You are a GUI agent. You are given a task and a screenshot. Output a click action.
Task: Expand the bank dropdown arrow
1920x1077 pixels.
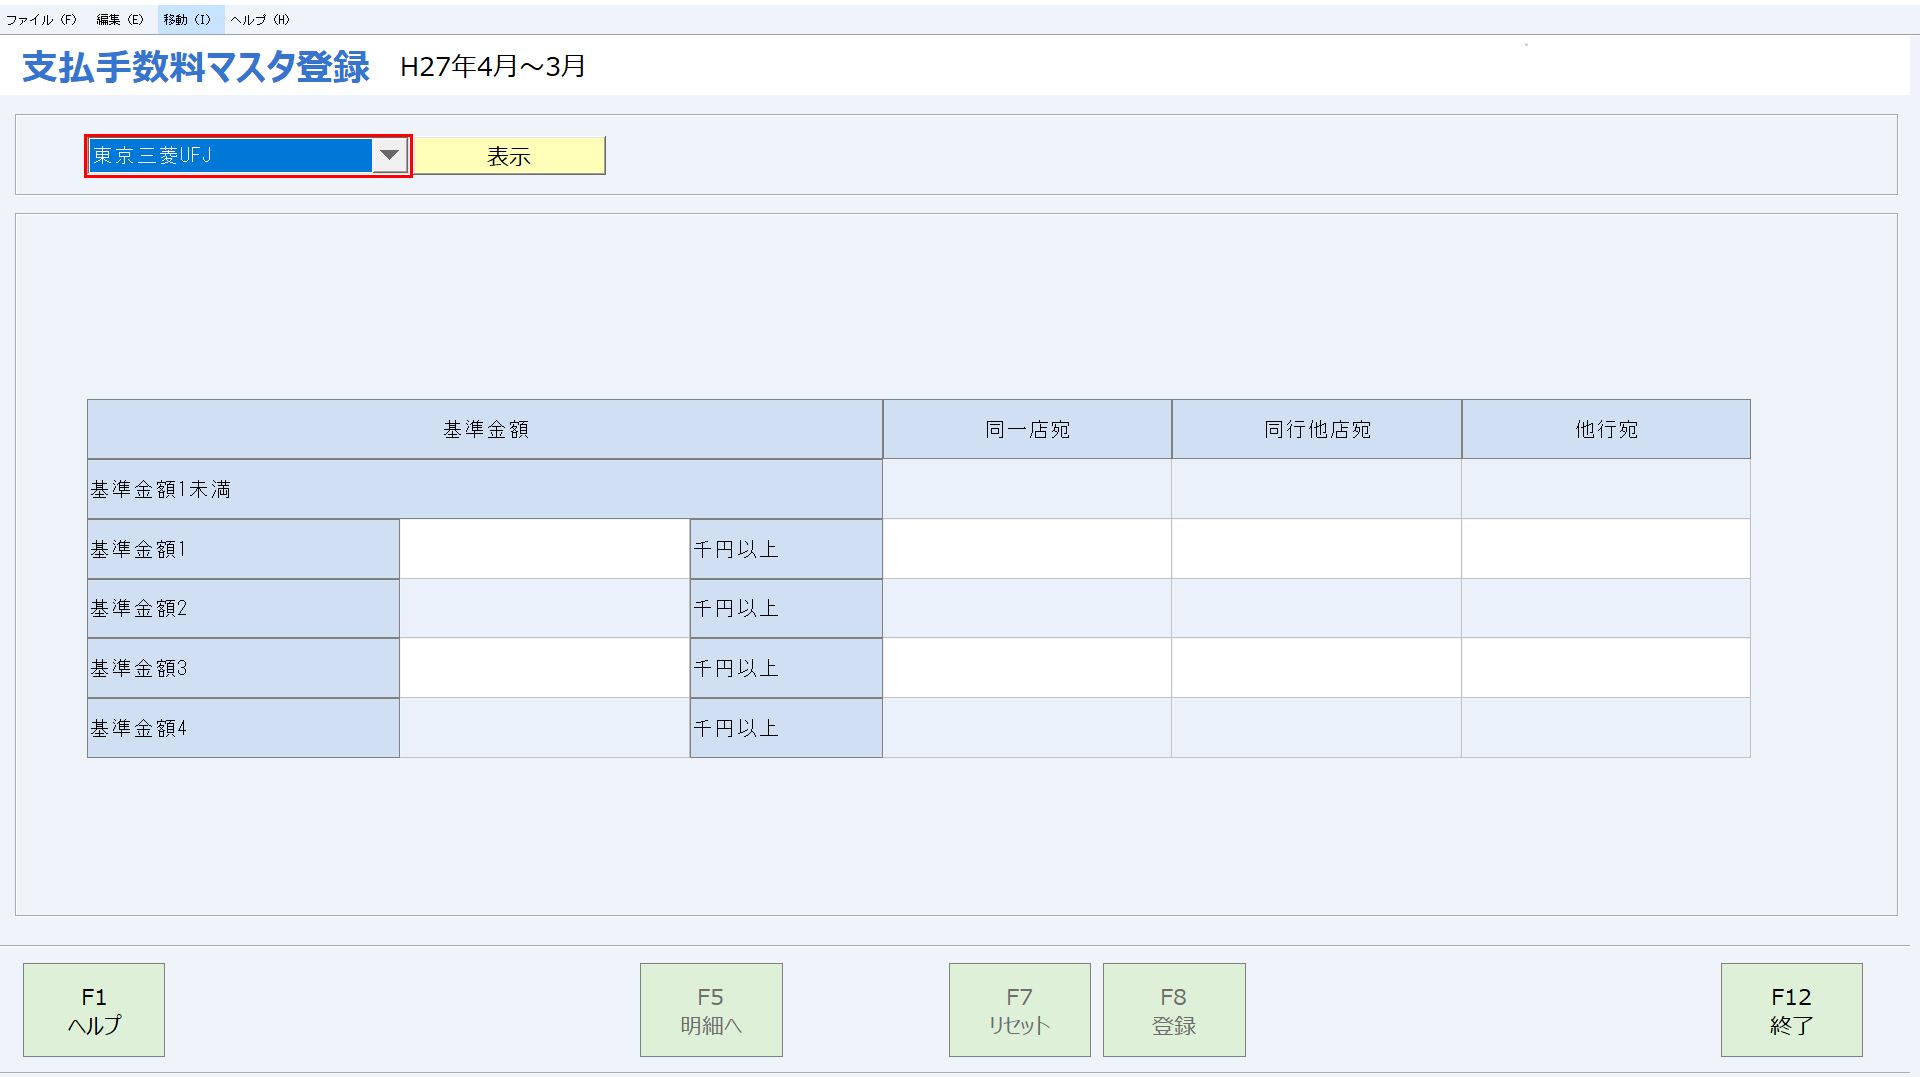pyautogui.click(x=389, y=155)
